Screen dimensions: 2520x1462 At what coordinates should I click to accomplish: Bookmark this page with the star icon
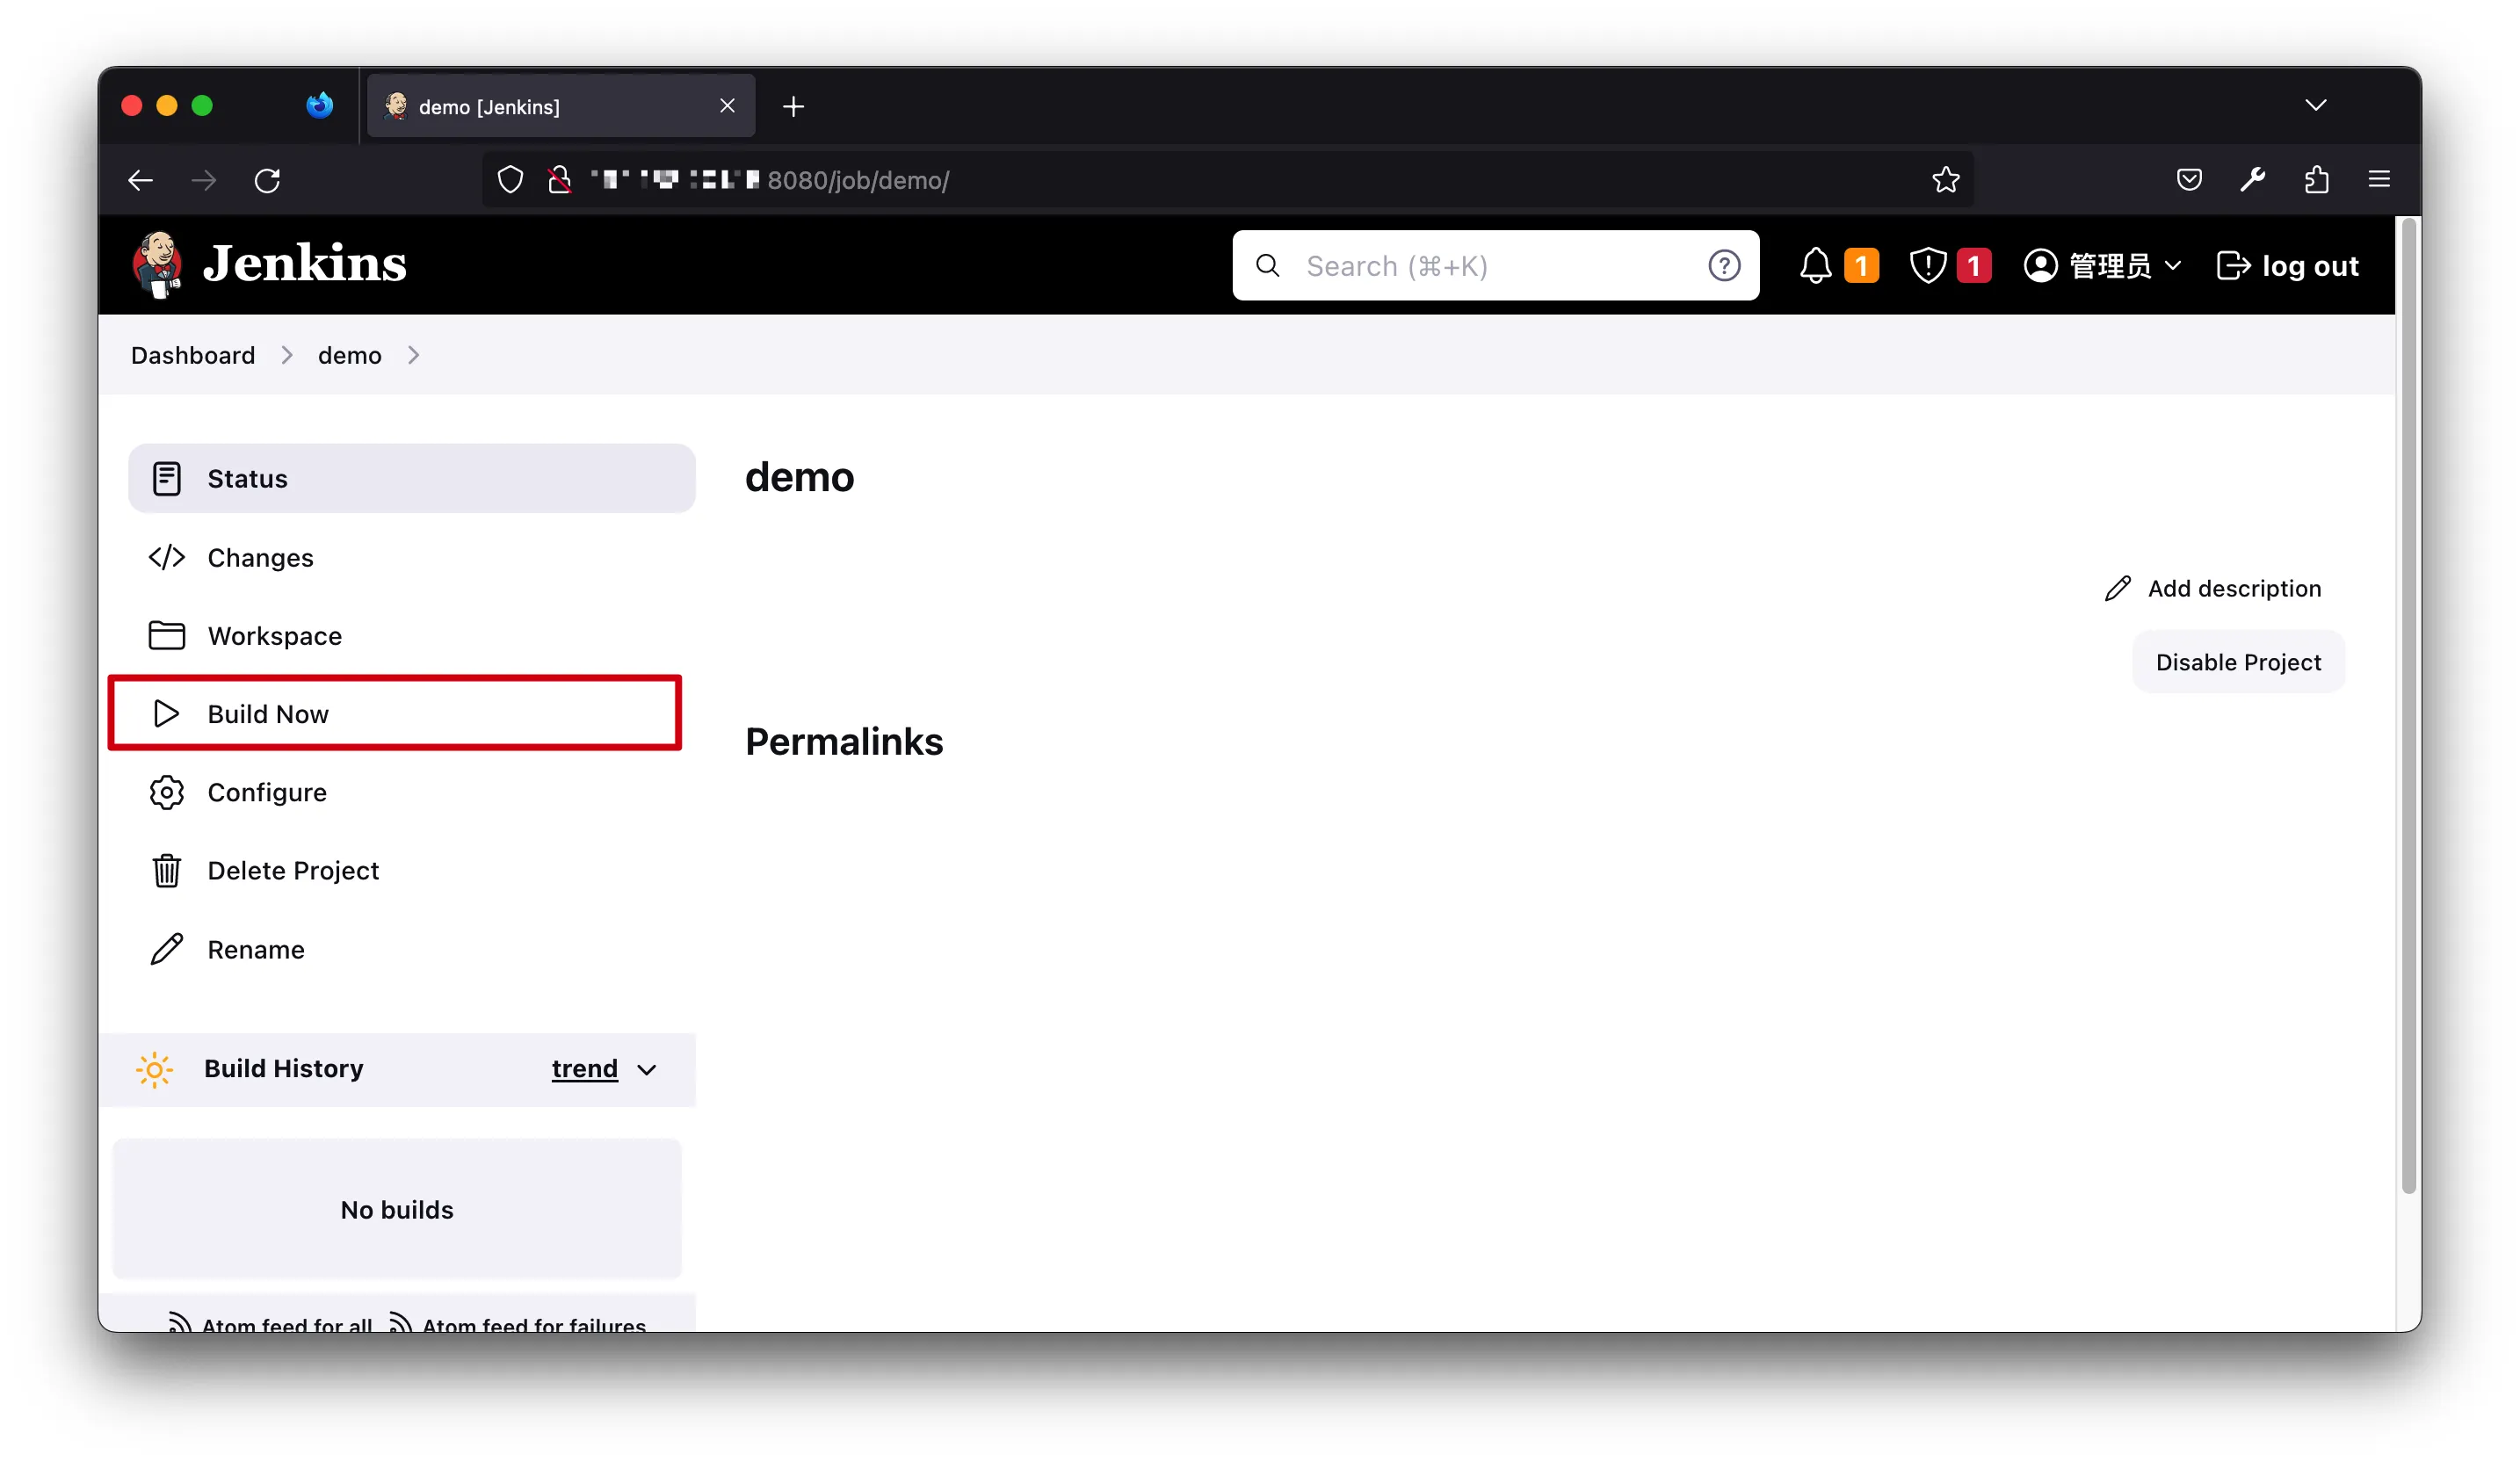click(1945, 180)
